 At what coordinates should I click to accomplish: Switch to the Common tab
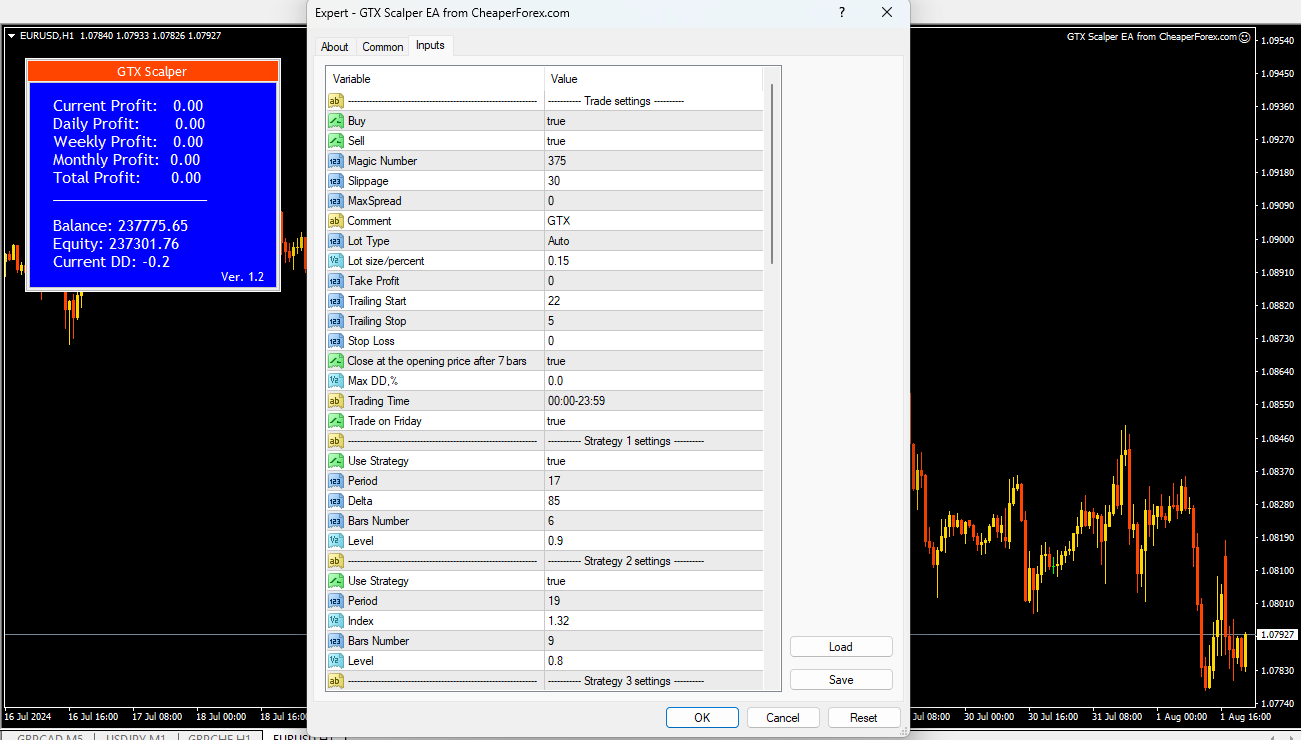point(383,47)
